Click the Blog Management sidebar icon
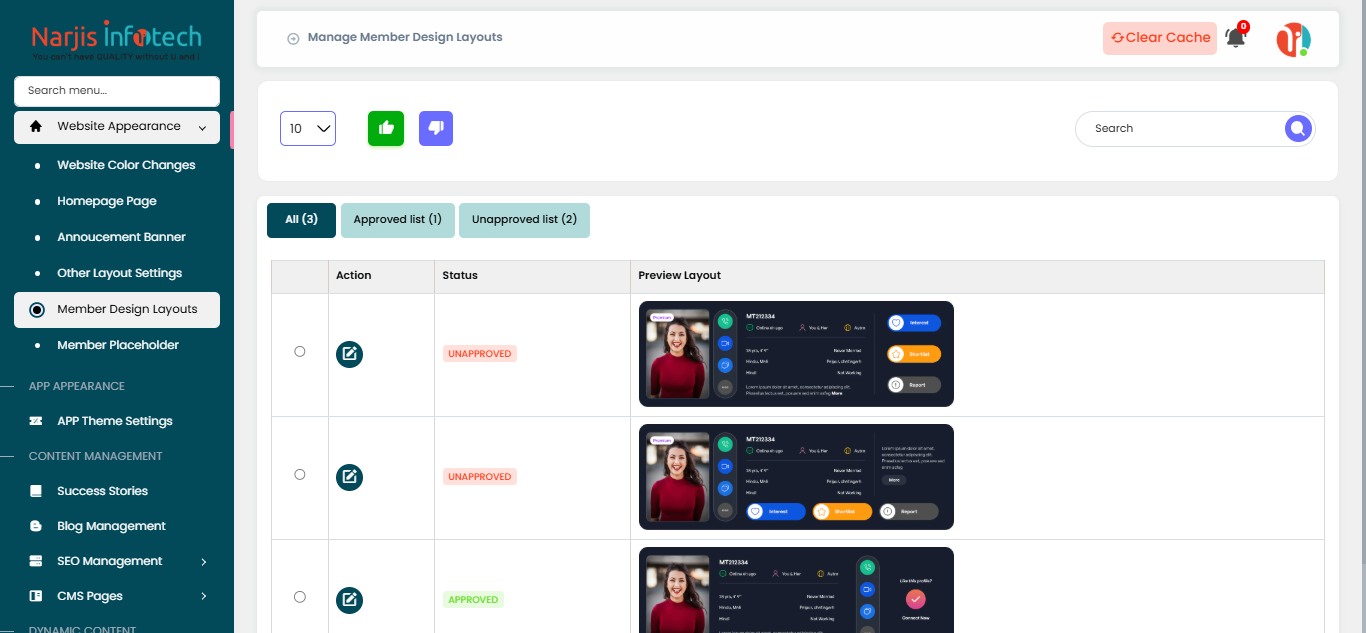Screen dimensions: 1366x633 [x=37, y=526]
